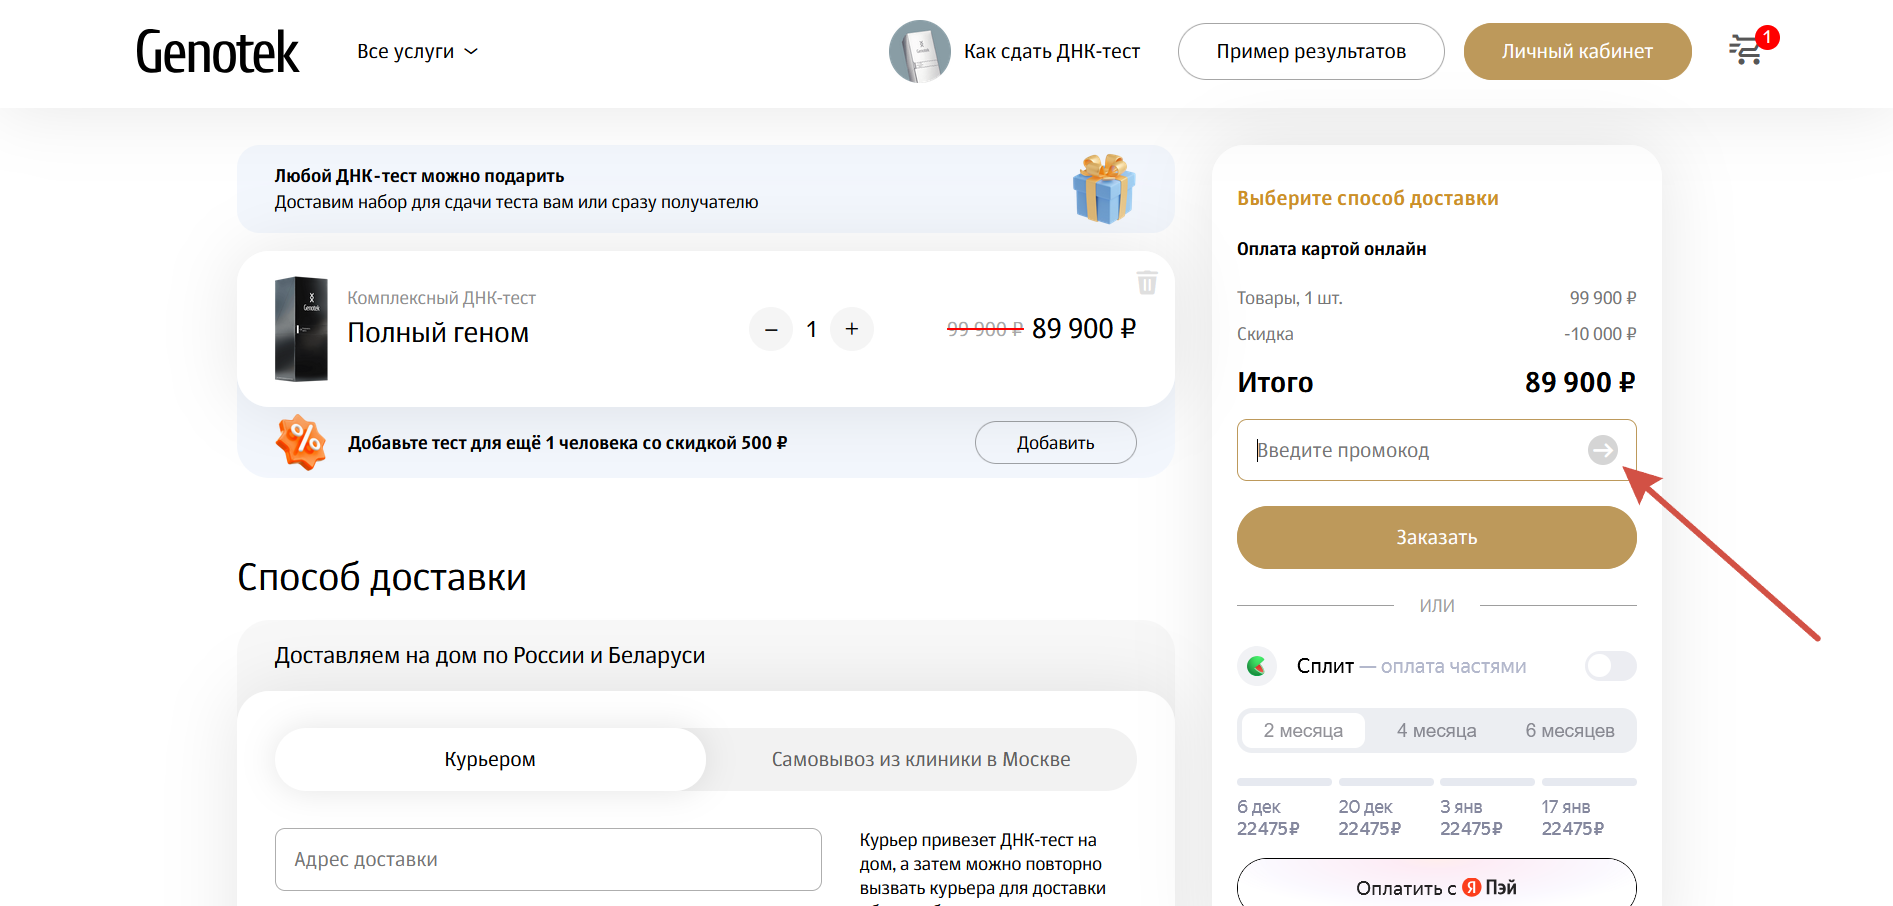Click Добавить to add another test
The height and width of the screenshot is (906, 1893).
pos(1055,442)
